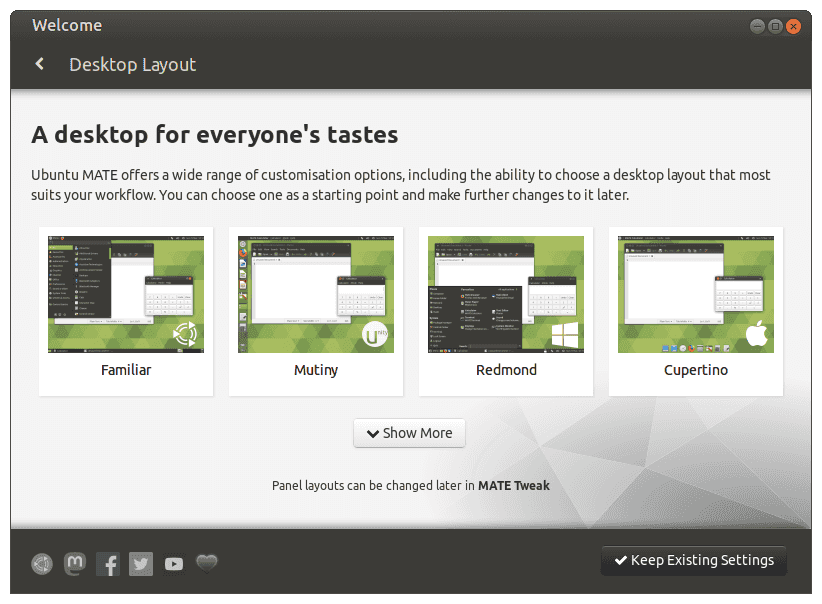822x604 pixels.
Task: Click the Apple logo on the Cupertino thumbnail
Action: pos(757,334)
